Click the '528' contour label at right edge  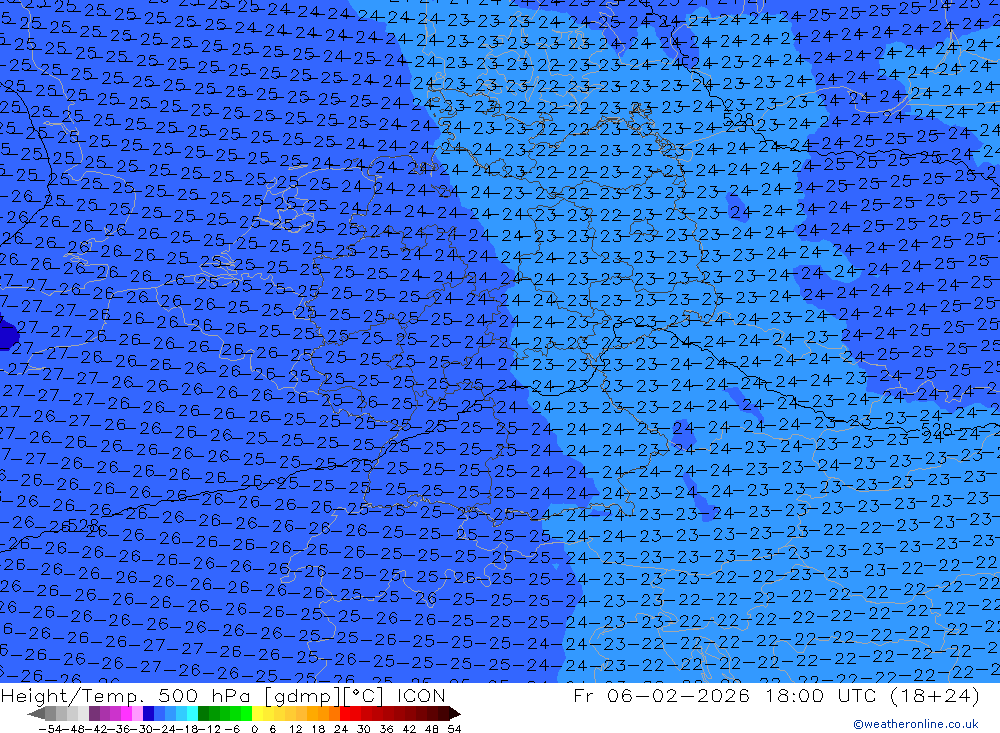coord(936,429)
